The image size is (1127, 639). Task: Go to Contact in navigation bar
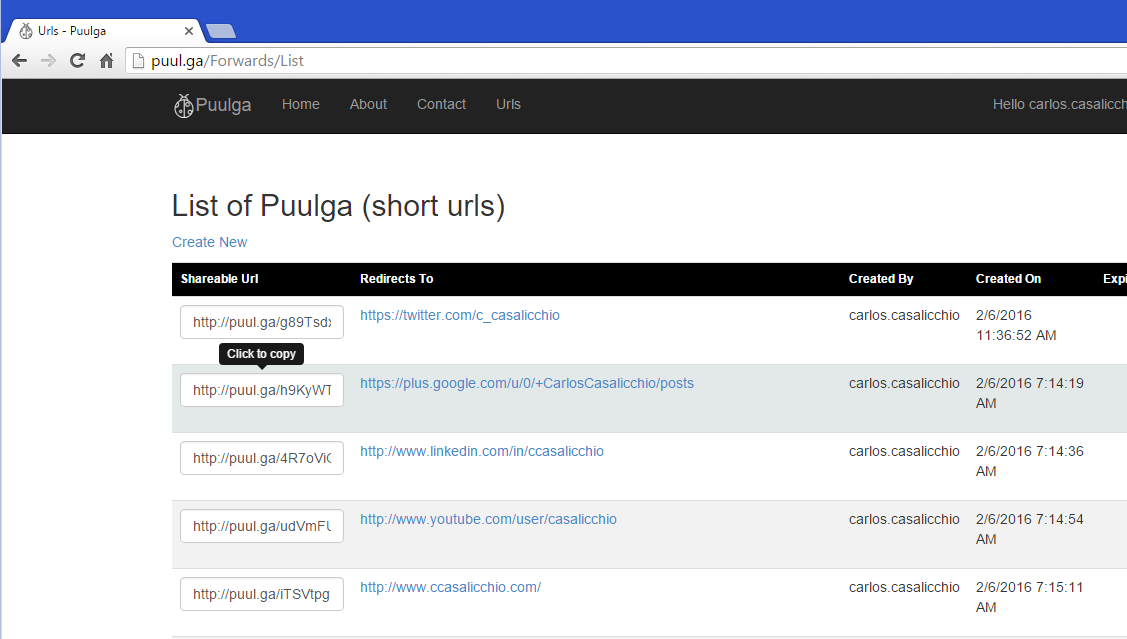click(441, 104)
